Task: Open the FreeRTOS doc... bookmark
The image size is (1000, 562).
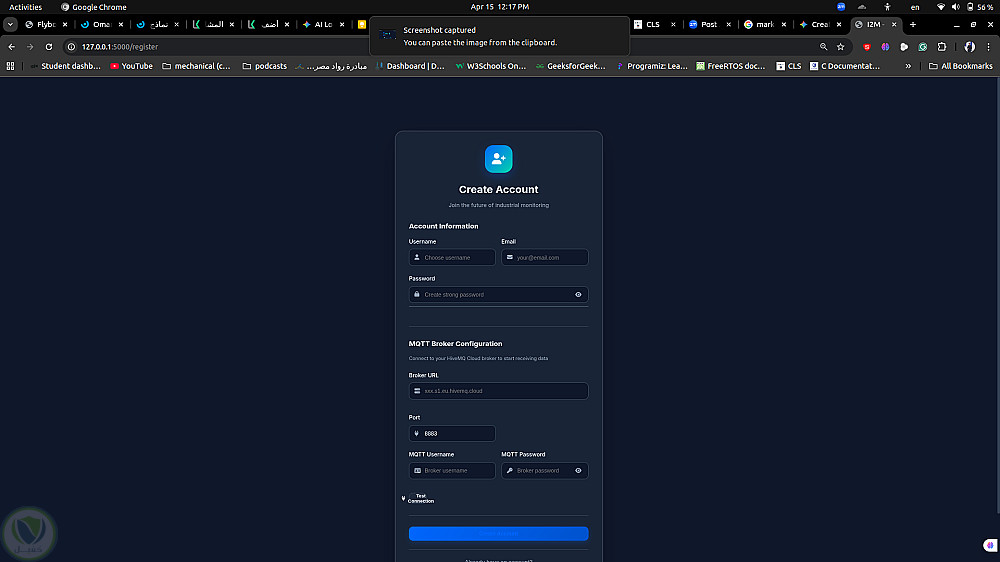Action: 731,66
